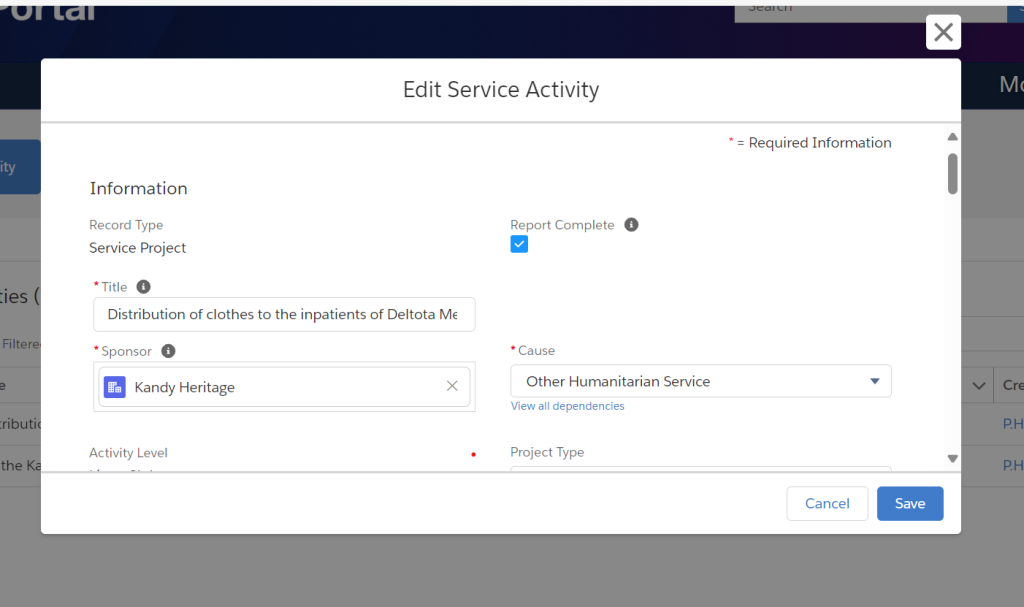Click the Service Project record type text

click(138, 248)
